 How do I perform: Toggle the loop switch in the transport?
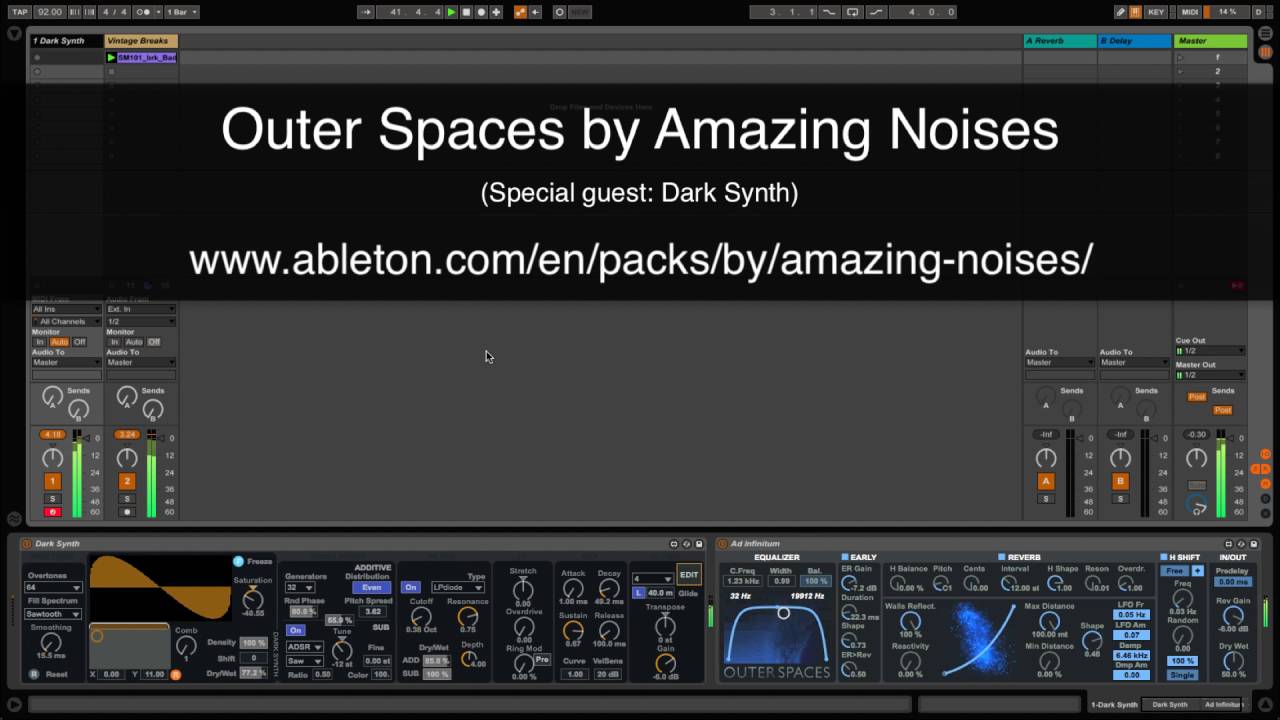coord(852,12)
